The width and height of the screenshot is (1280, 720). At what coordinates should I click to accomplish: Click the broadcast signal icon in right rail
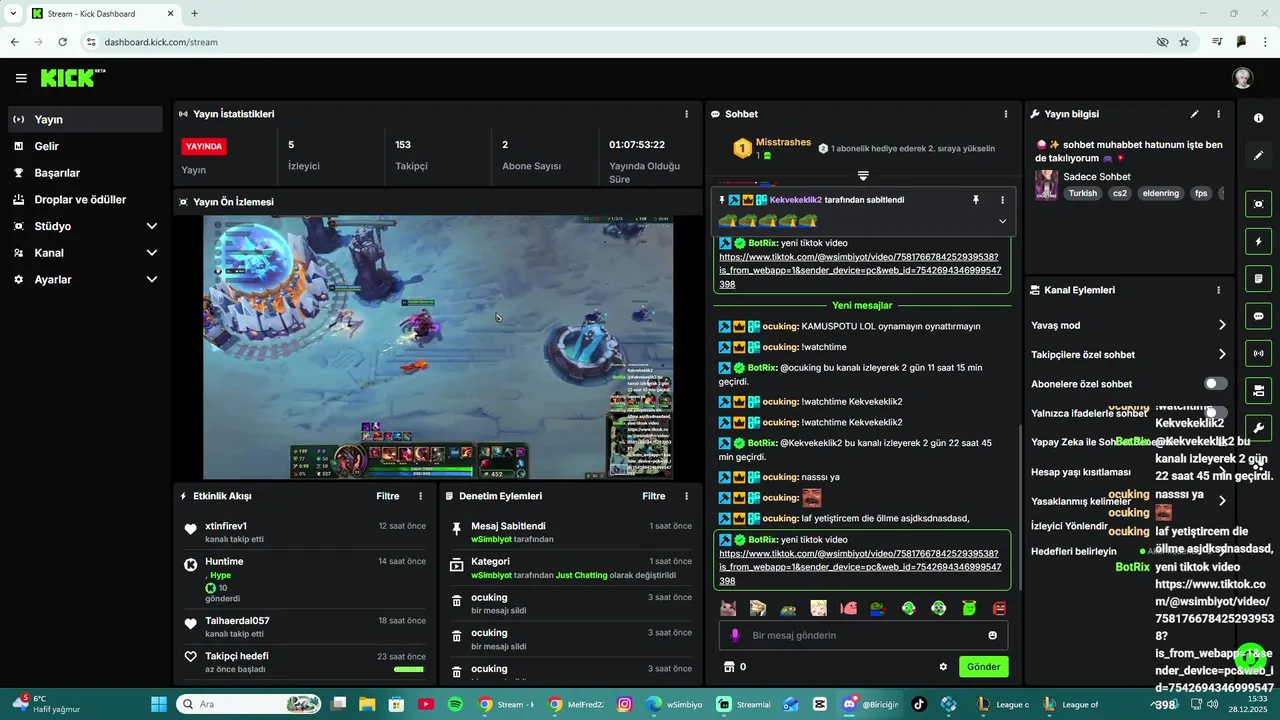(1258, 353)
